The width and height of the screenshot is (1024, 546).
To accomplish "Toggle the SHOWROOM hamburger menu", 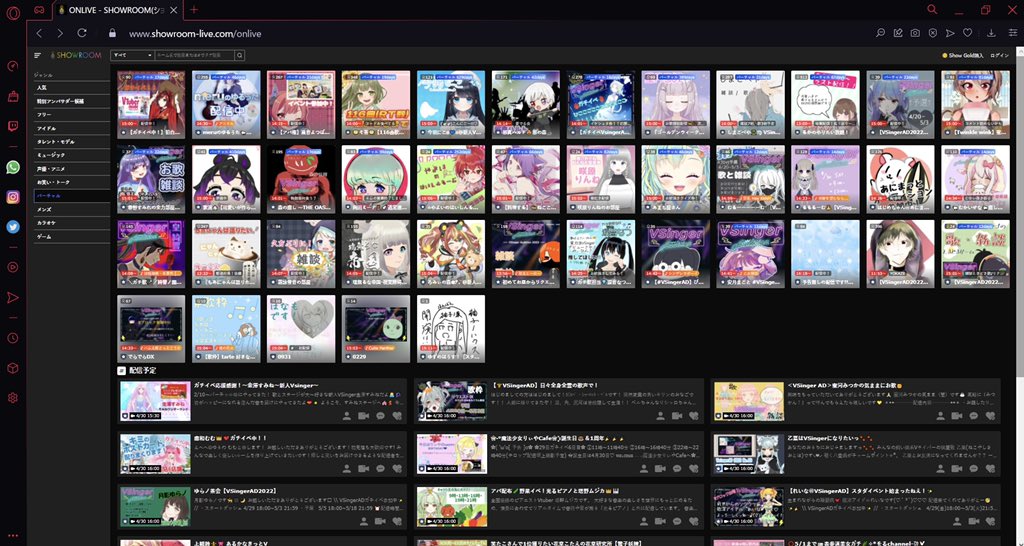I will pyautogui.click(x=37, y=56).
